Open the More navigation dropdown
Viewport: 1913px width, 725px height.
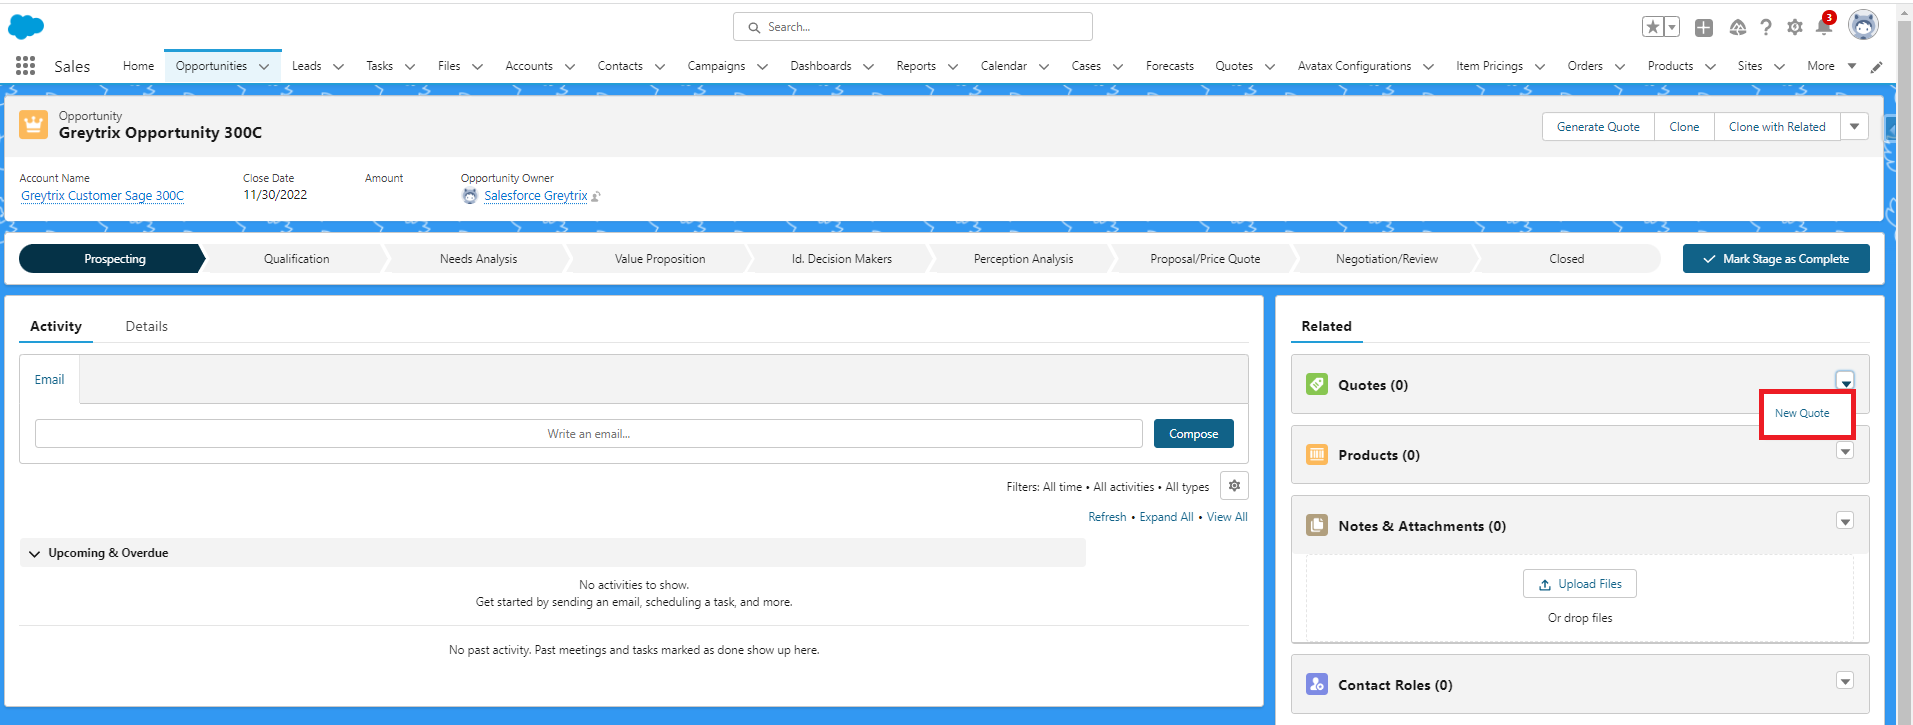point(1831,66)
